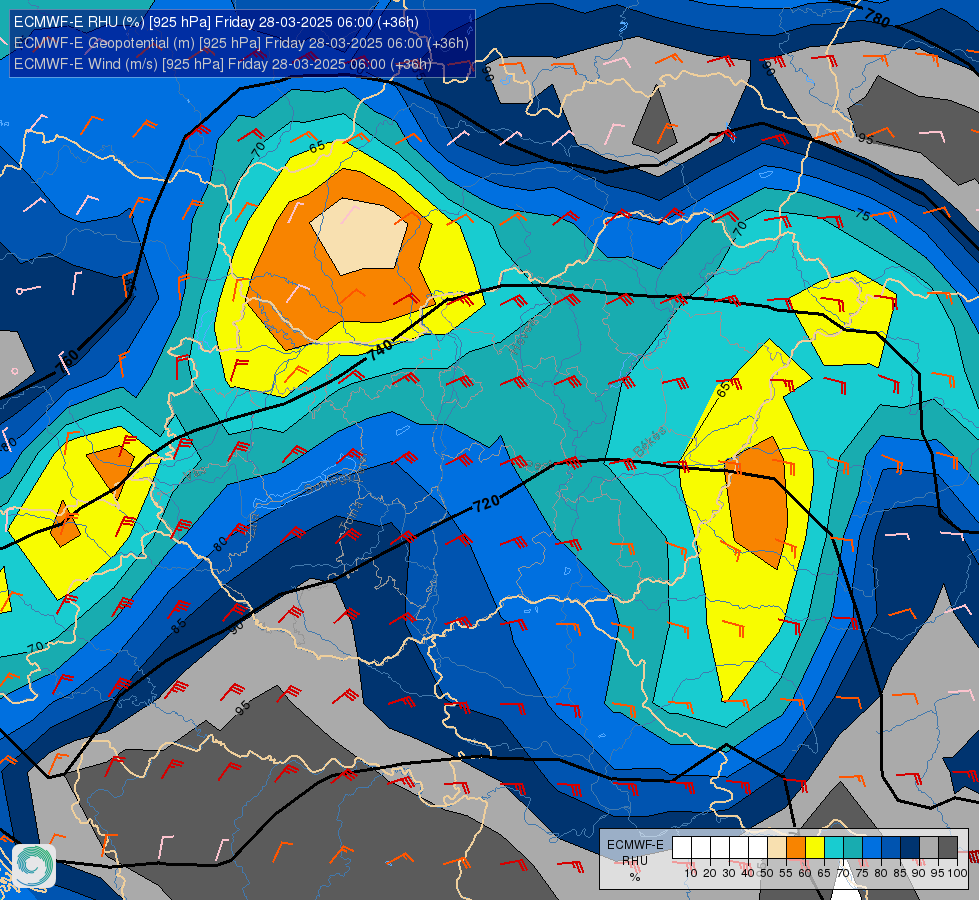The height and width of the screenshot is (900, 979).
Task: Click the 75 humidity contour label on map
Action: click(x=862, y=215)
